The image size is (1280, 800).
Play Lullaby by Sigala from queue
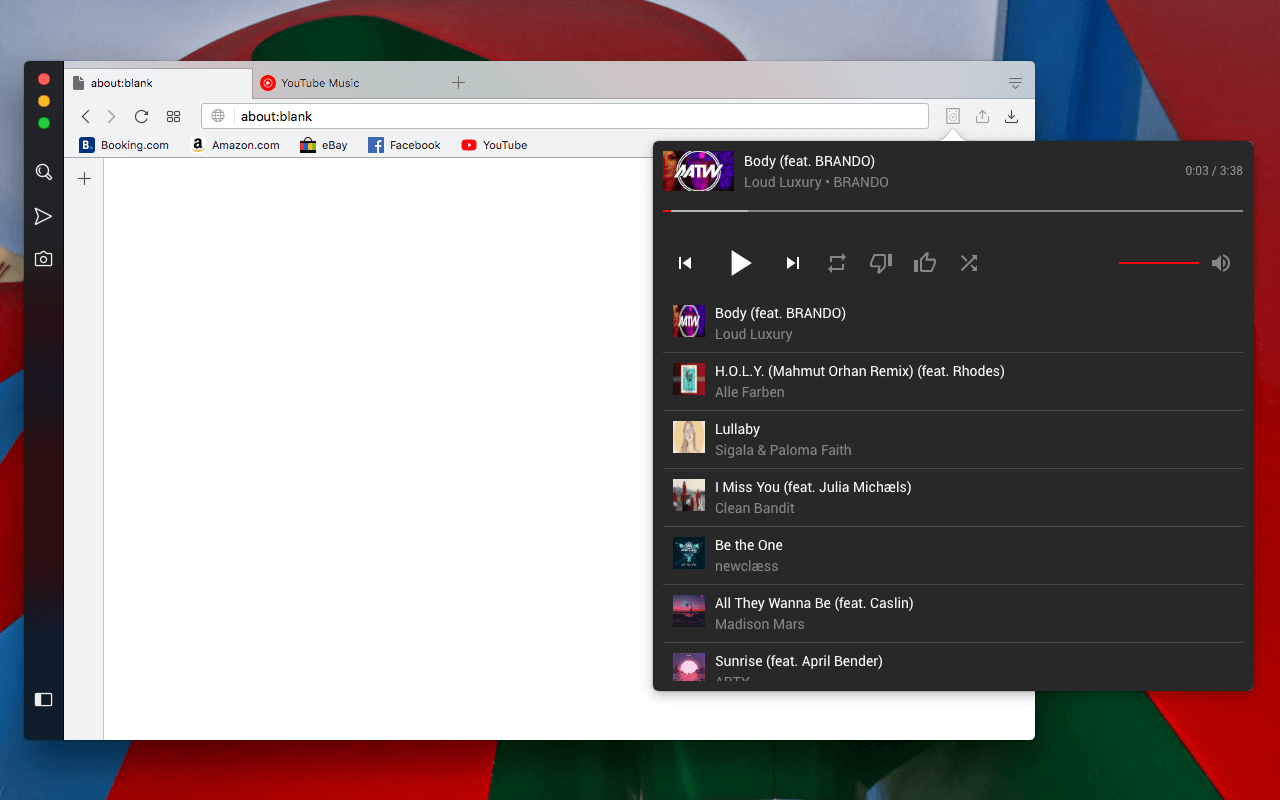[x=953, y=439]
